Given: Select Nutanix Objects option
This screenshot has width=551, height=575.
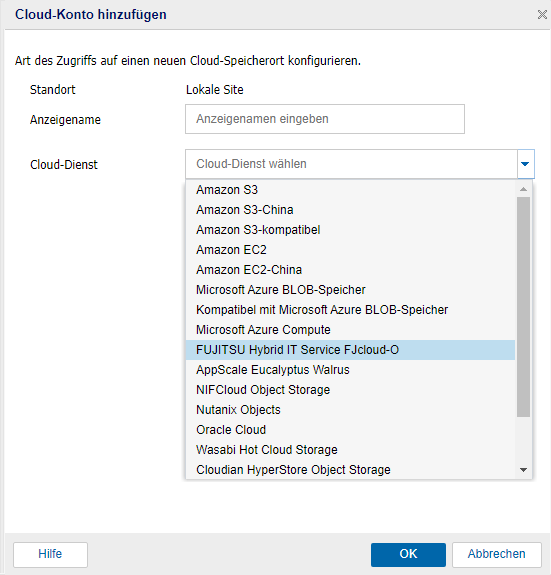Looking at the screenshot, I should coord(350,410).
